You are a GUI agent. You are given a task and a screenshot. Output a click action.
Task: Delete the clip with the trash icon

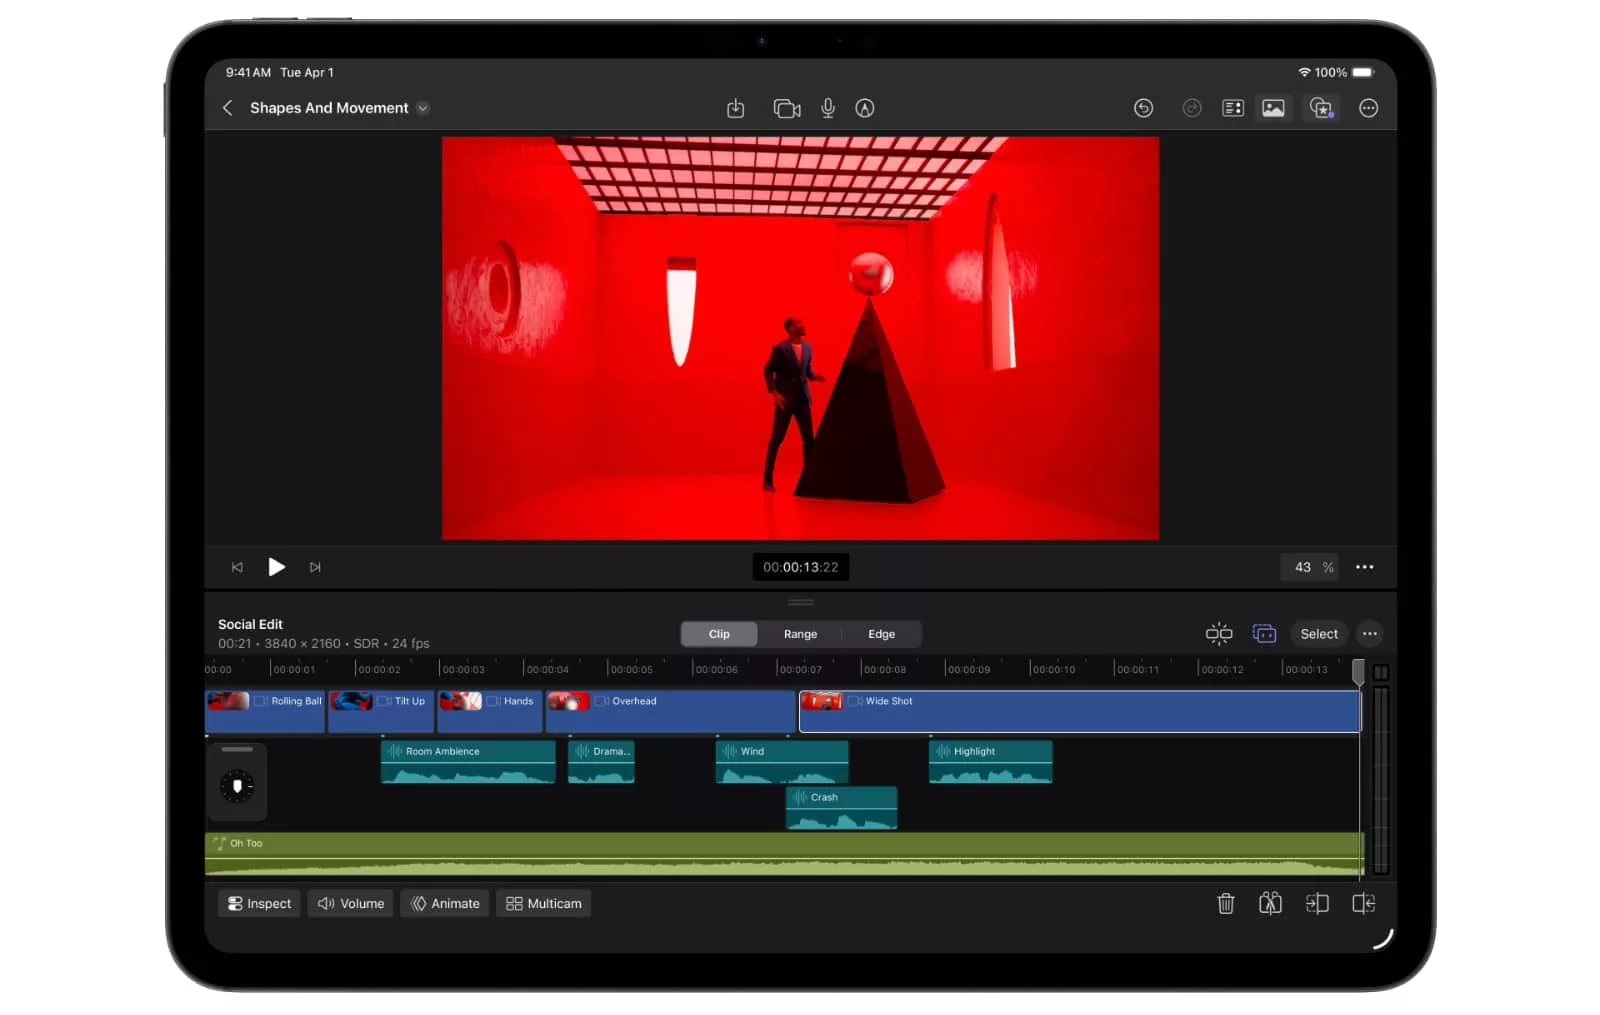[1225, 904]
